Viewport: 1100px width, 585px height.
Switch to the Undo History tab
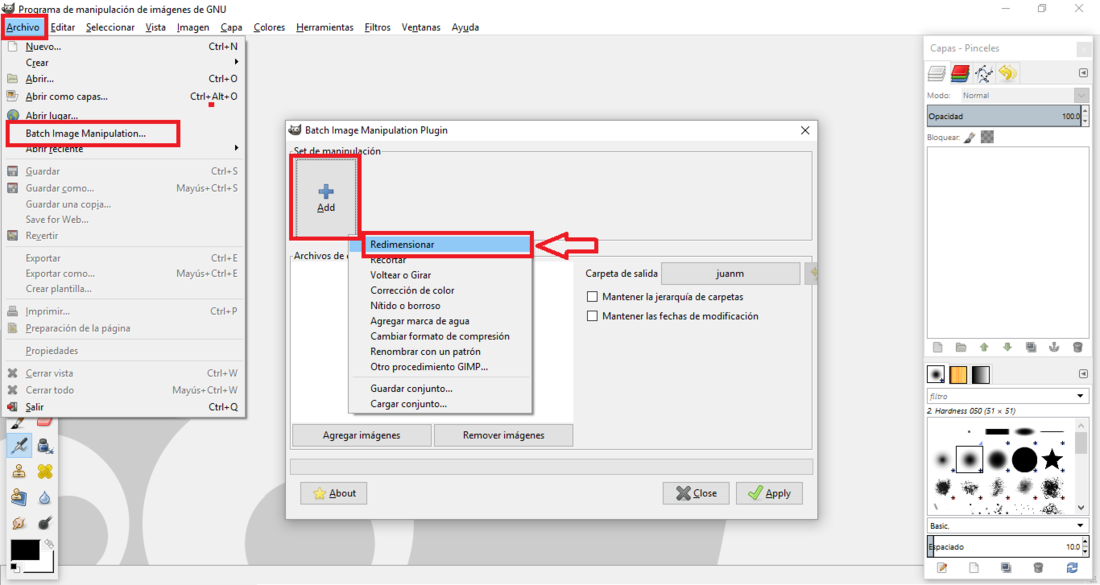pos(1007,73)
